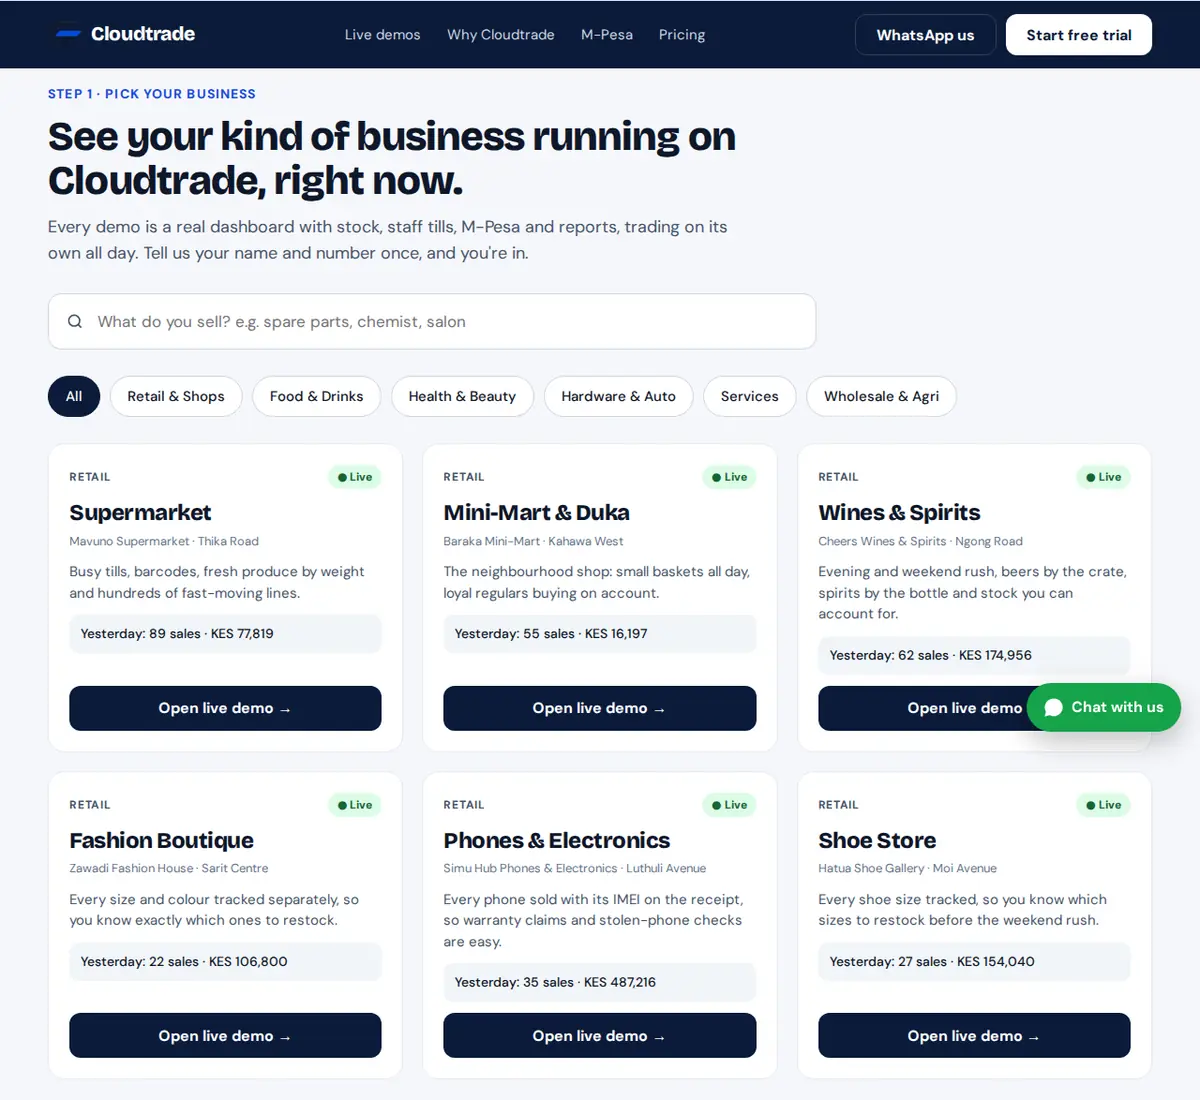
Task: Filter by Services category
Action: 749,396
